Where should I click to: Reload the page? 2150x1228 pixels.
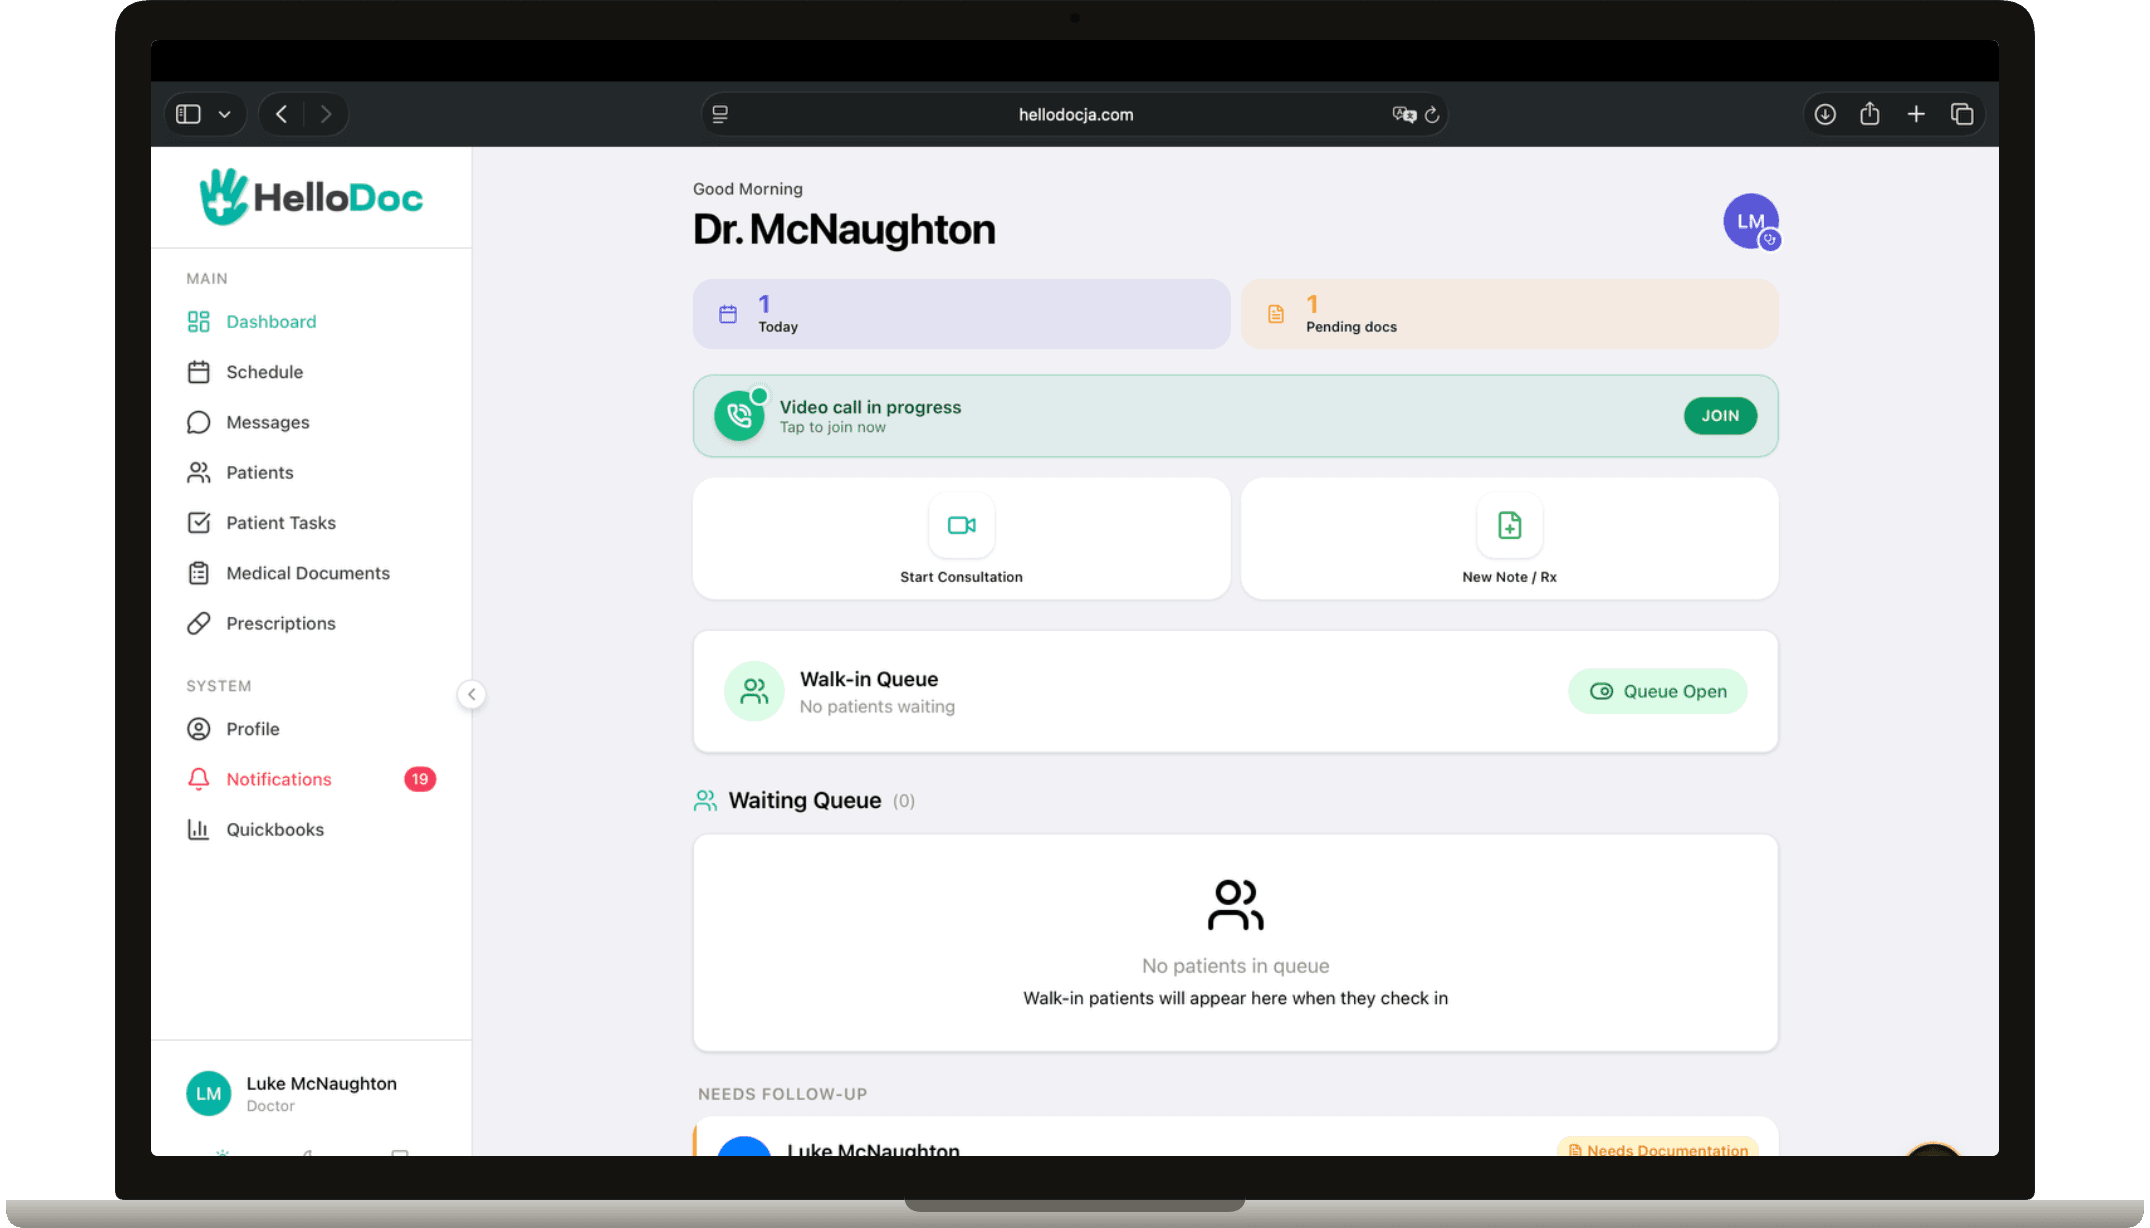point(1432,114)
